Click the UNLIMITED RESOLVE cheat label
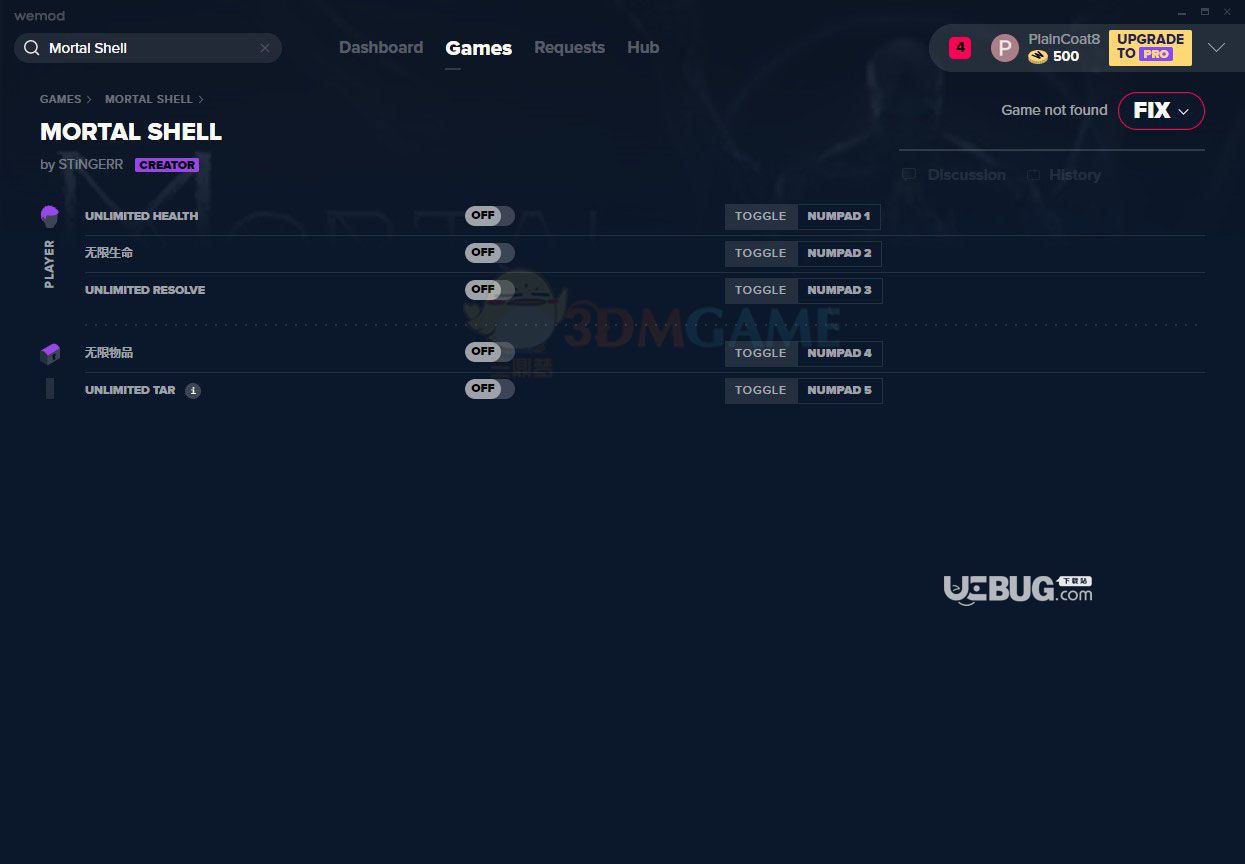 [145, 290]
